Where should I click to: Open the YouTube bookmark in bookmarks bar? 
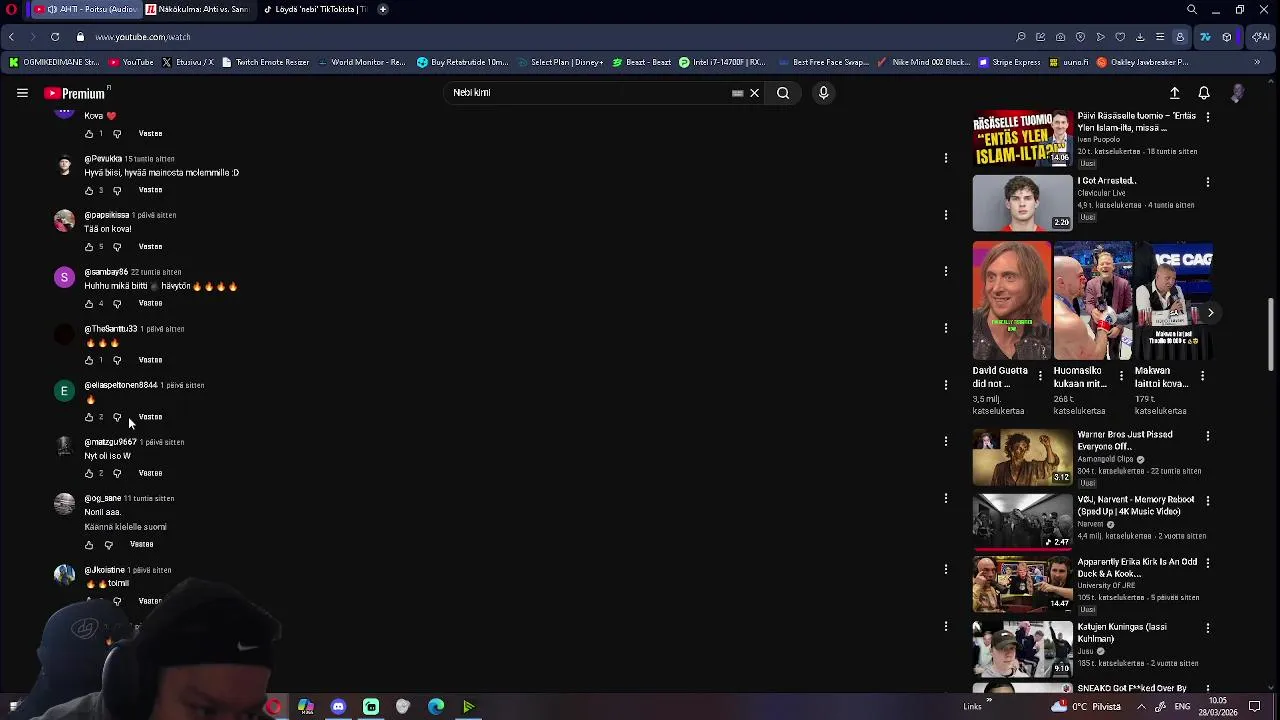131,62
